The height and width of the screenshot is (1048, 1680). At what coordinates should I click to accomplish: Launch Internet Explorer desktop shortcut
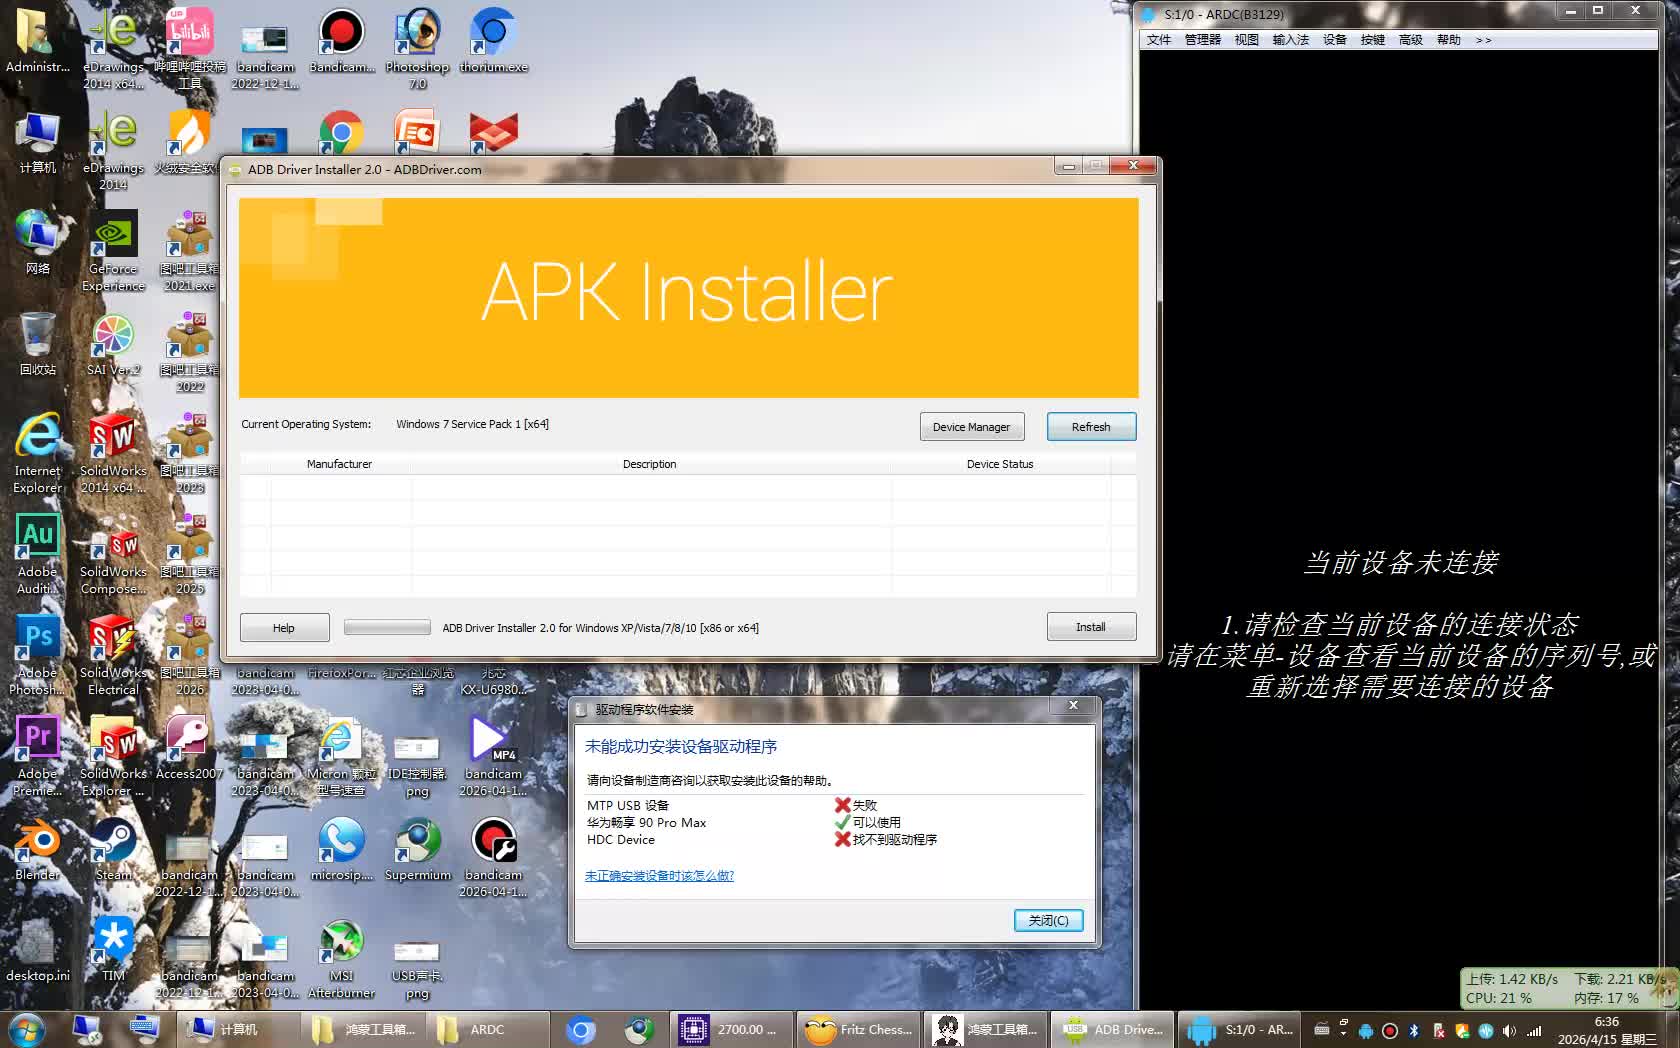[37, 453]
